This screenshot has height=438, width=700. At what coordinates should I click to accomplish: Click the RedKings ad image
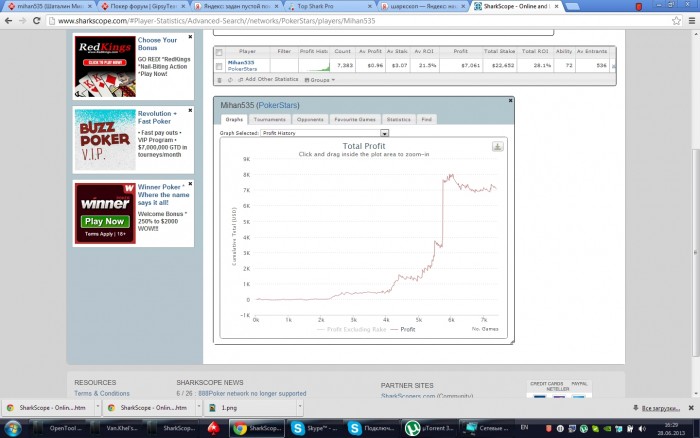(x=105, y=66)
